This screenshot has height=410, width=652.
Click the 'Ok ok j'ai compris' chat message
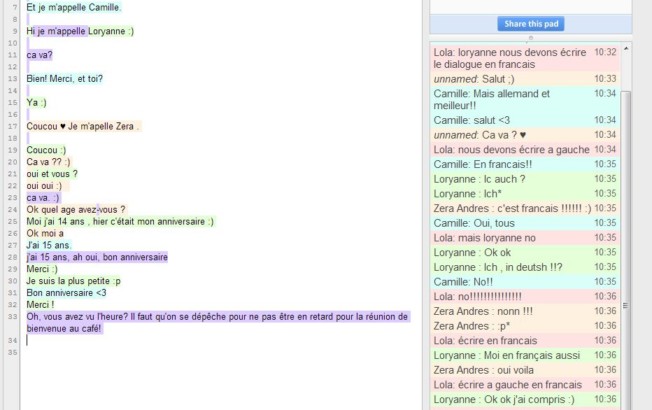point(504,399)
